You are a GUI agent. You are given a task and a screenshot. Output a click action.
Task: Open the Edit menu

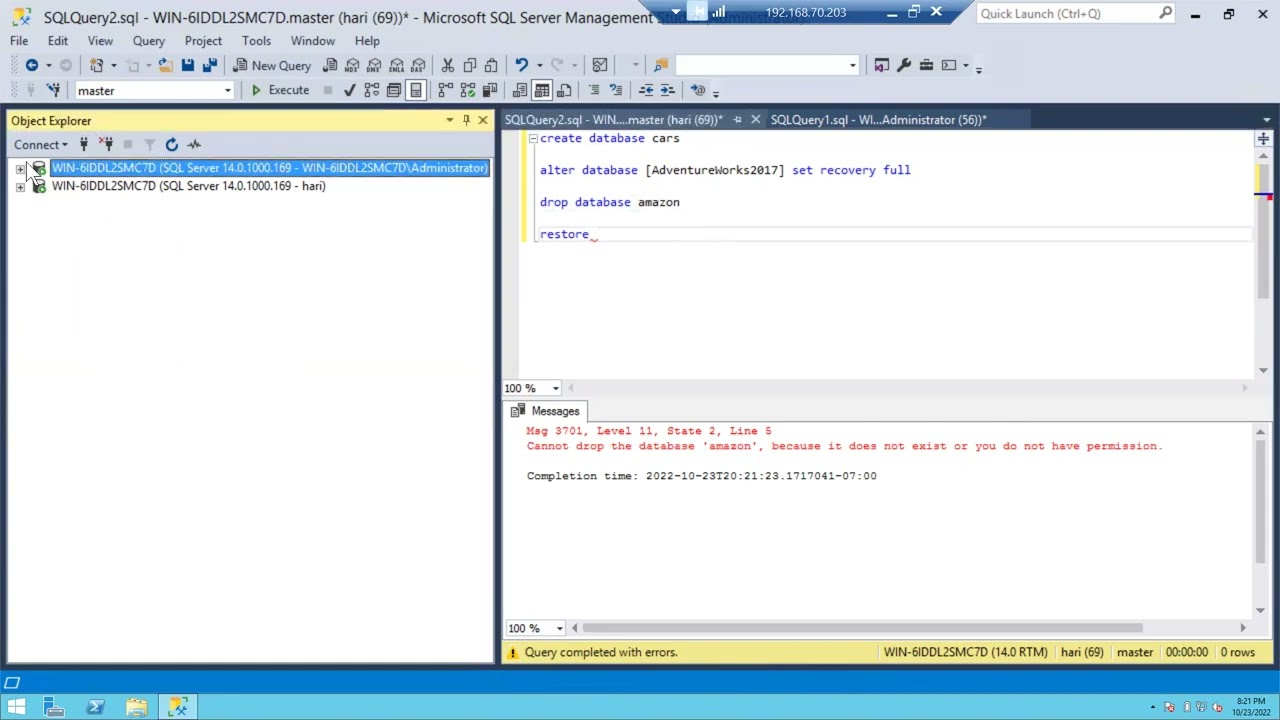58,41
